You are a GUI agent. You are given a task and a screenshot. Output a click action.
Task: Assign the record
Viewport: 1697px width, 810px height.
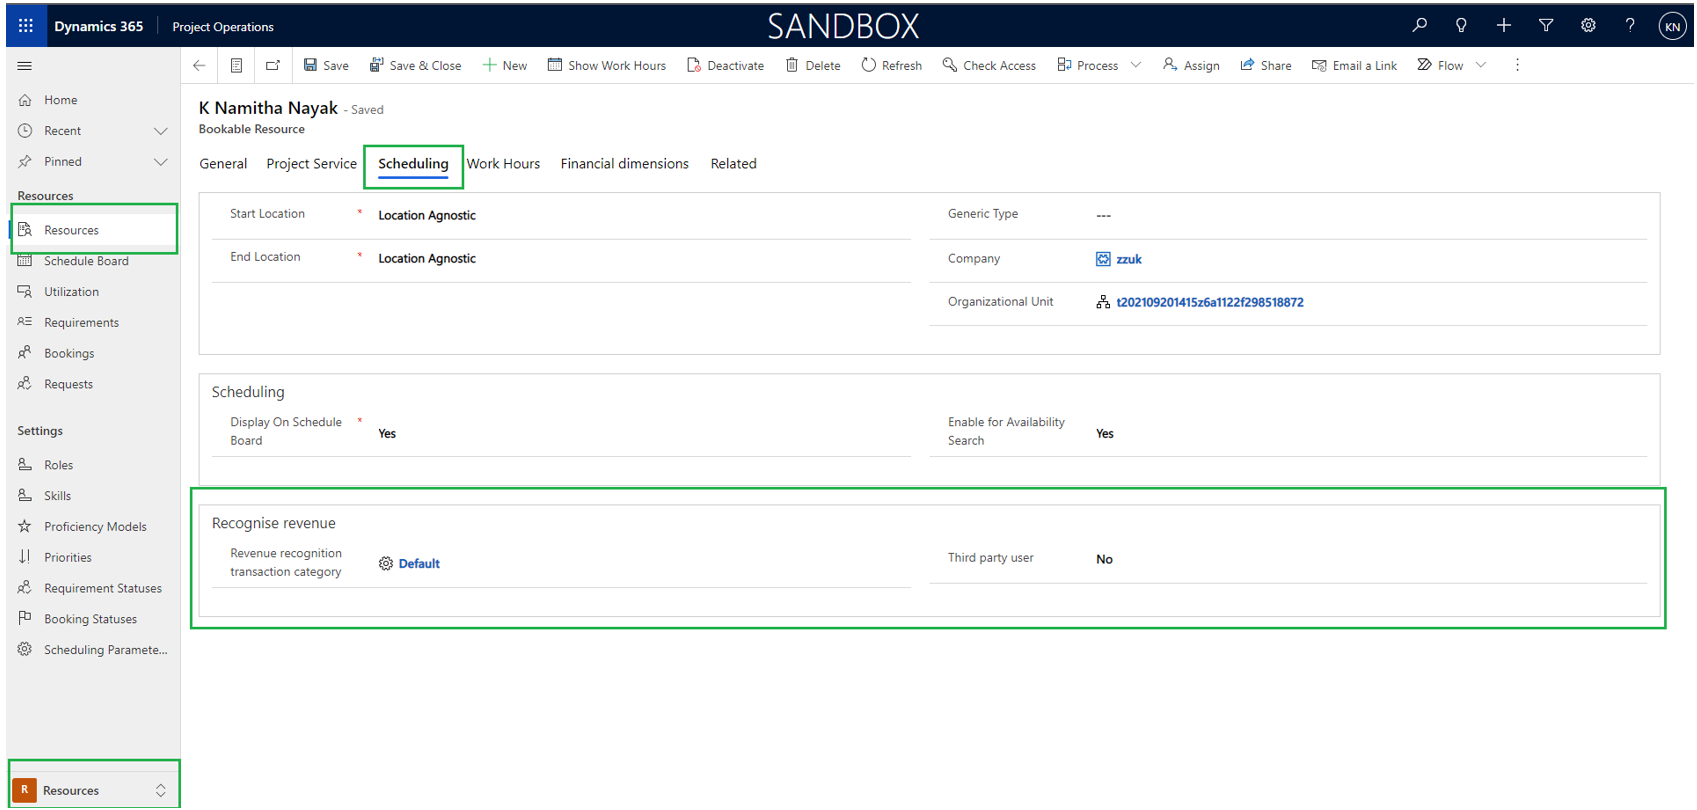tap(1191, 66)
